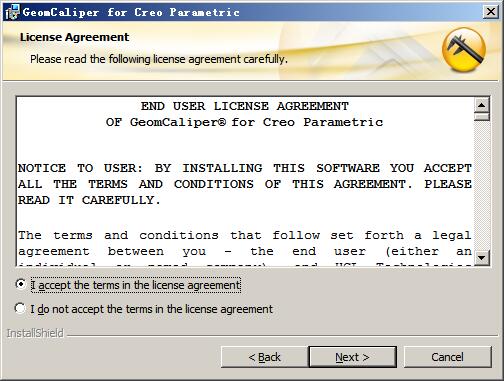Click the accept terms label text
Image resolution: width=504 pixels, height=381 pixels.
135,285
